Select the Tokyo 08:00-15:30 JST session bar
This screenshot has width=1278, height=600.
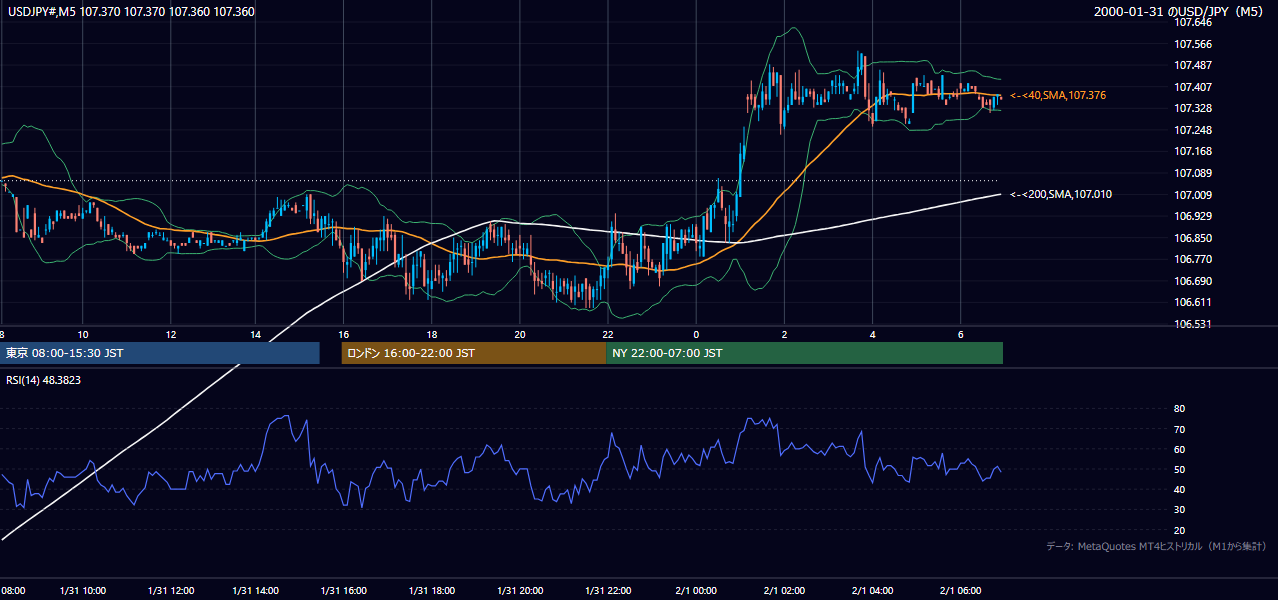[159, 353]
